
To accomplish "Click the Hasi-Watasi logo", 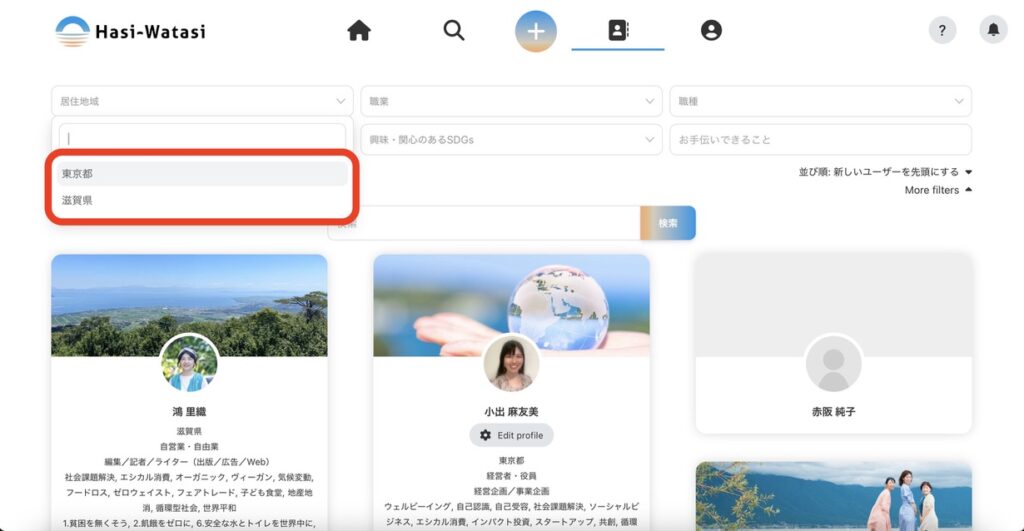I will 130,31.
